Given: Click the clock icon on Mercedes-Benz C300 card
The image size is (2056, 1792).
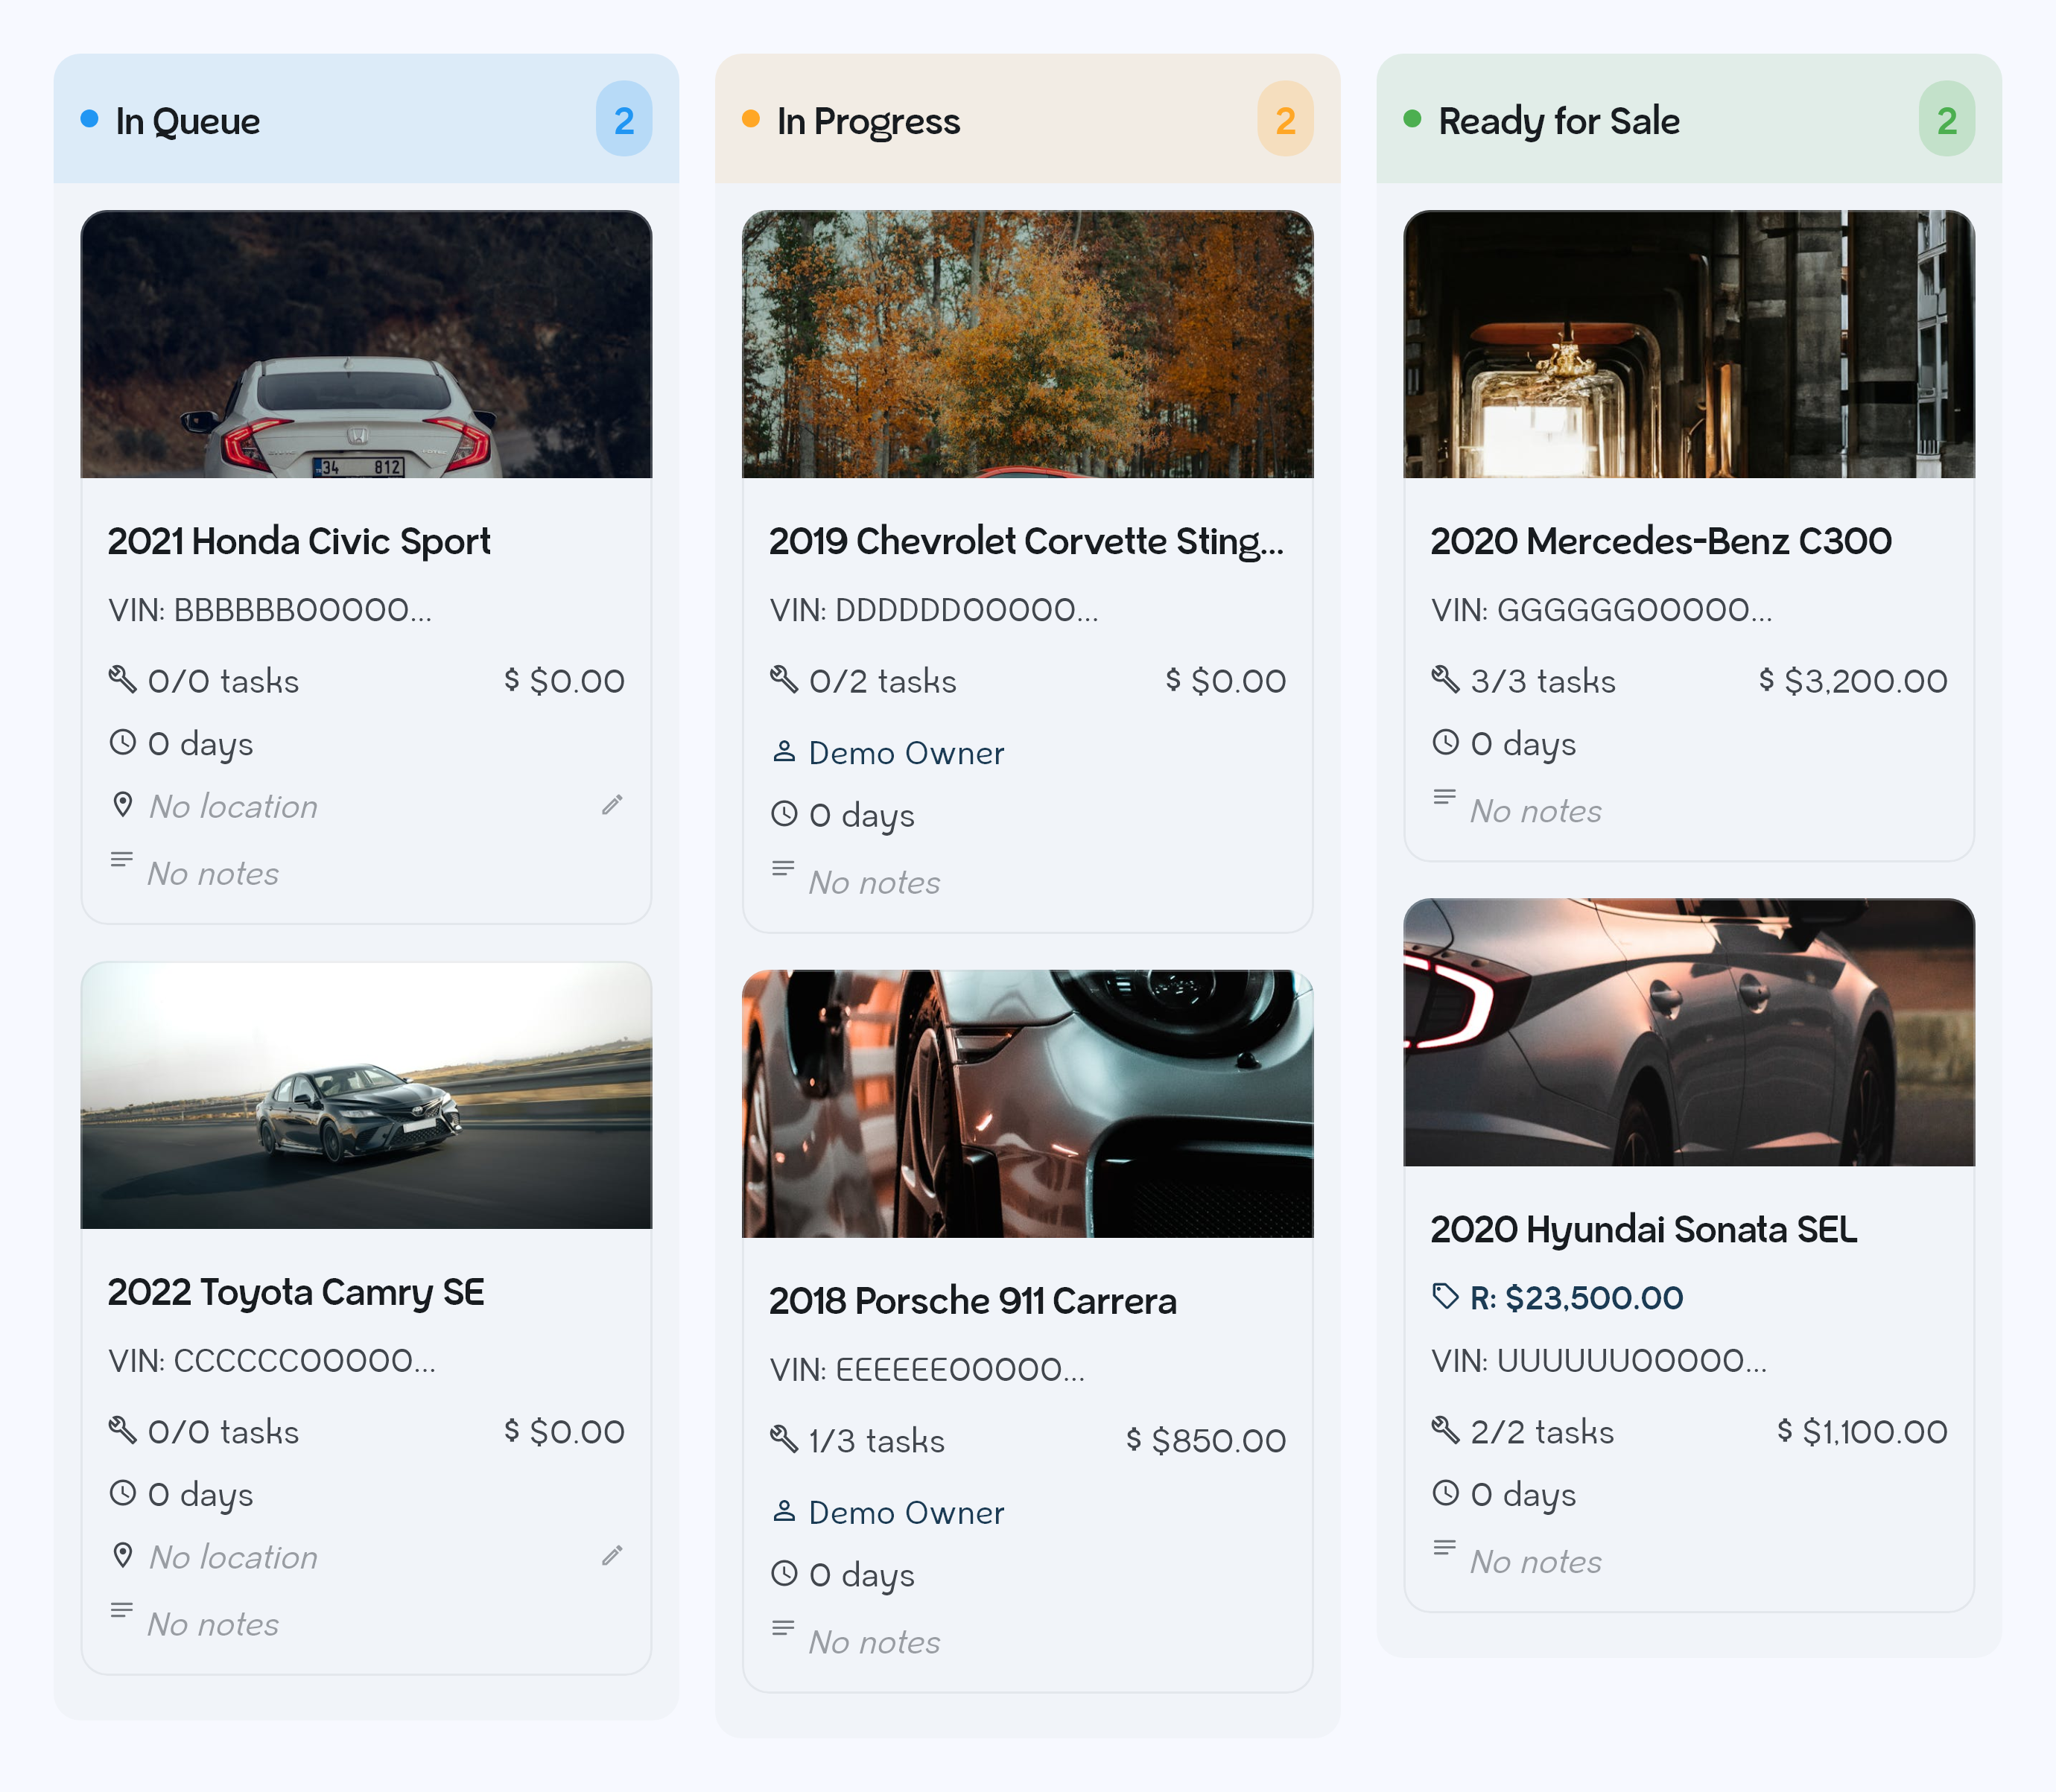Looking at the screenshot, I should (x=1445, y=743).
